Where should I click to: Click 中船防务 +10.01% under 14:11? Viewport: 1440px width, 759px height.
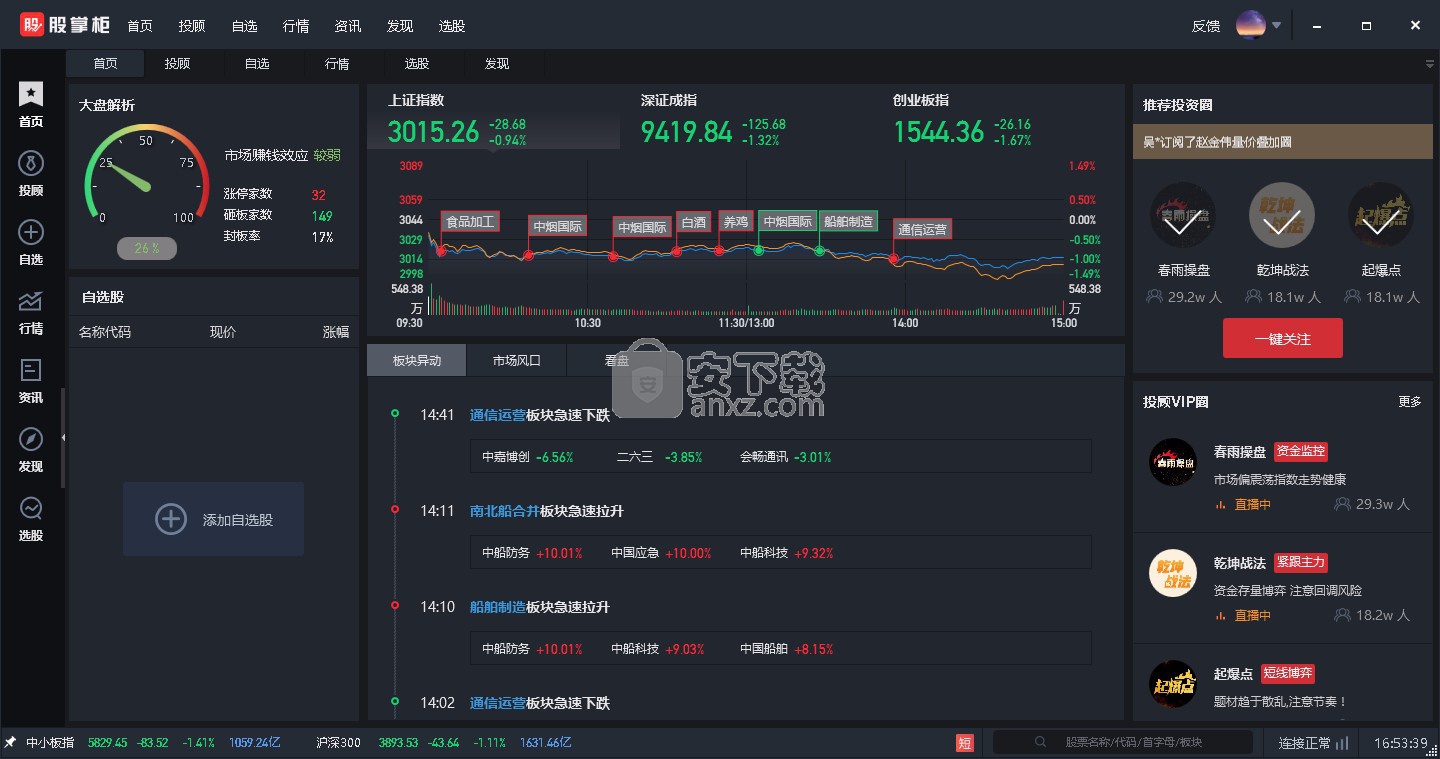click(532, 553)
